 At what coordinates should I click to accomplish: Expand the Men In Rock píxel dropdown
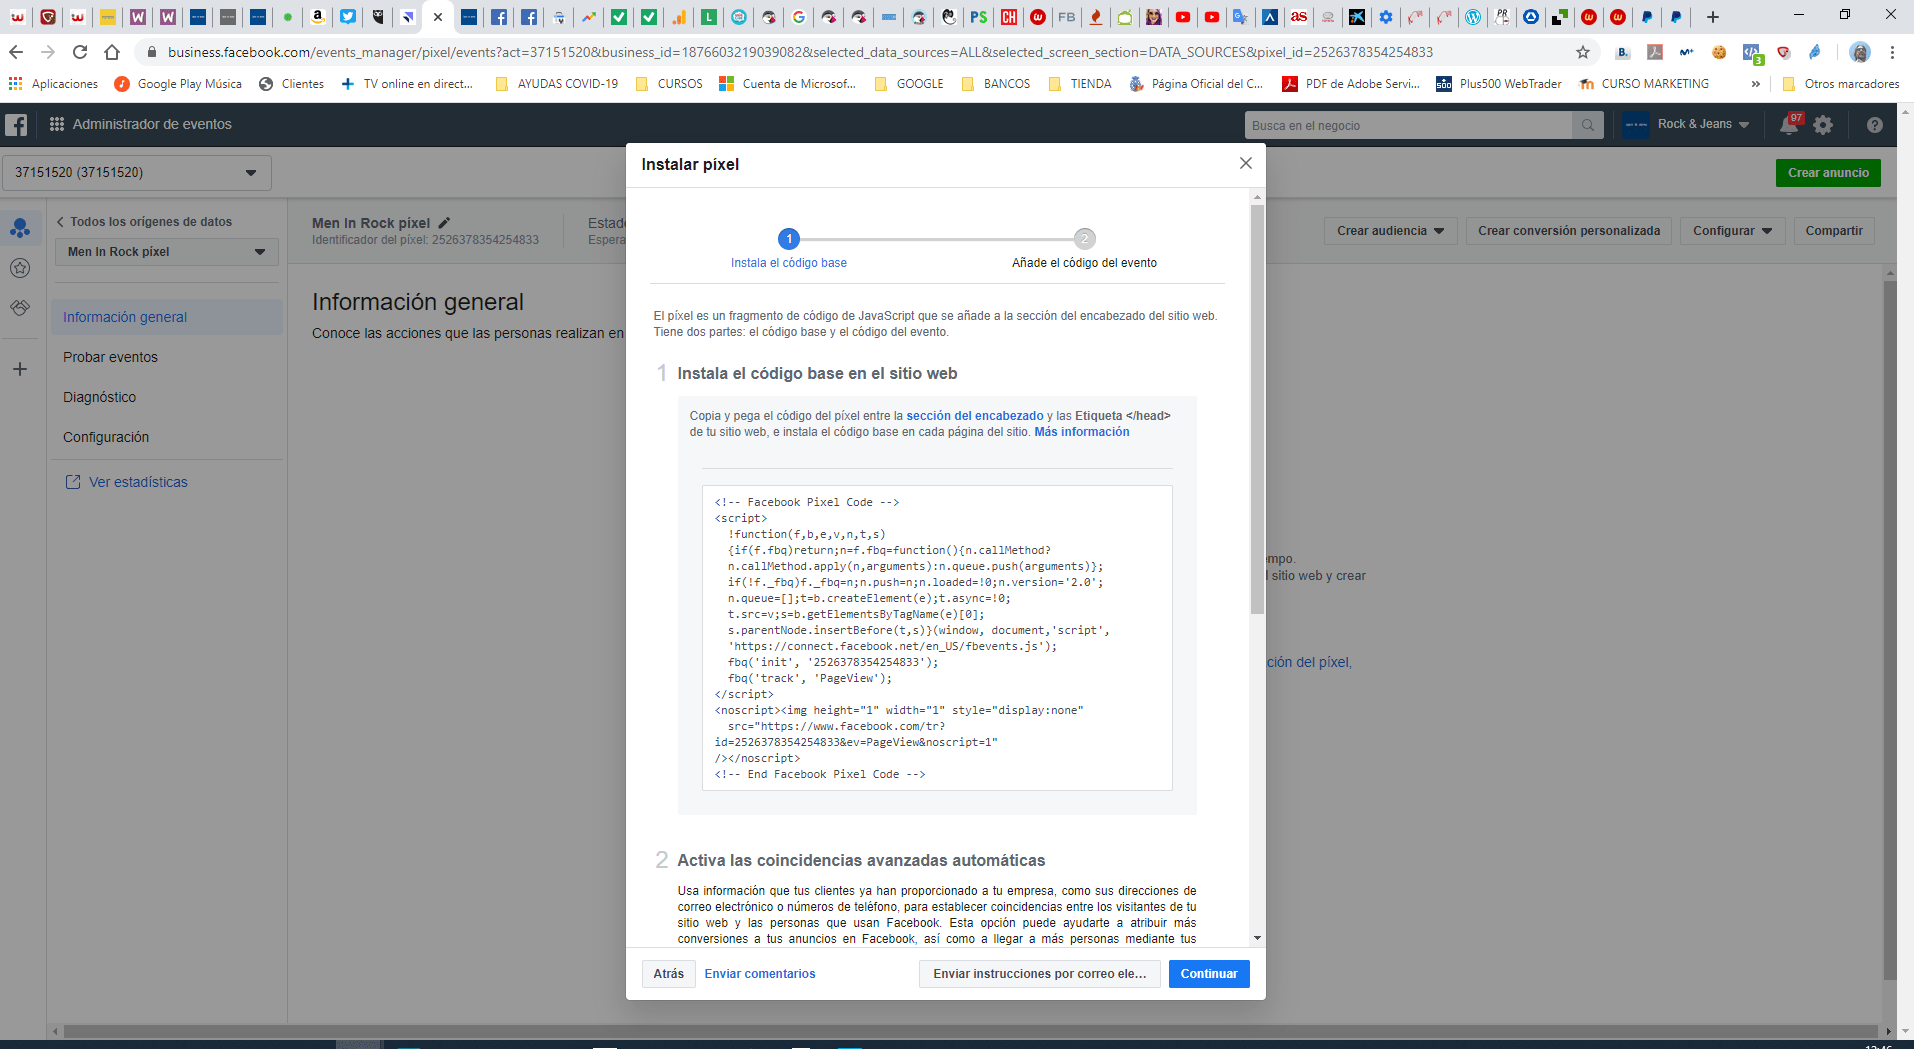(166, 252)
